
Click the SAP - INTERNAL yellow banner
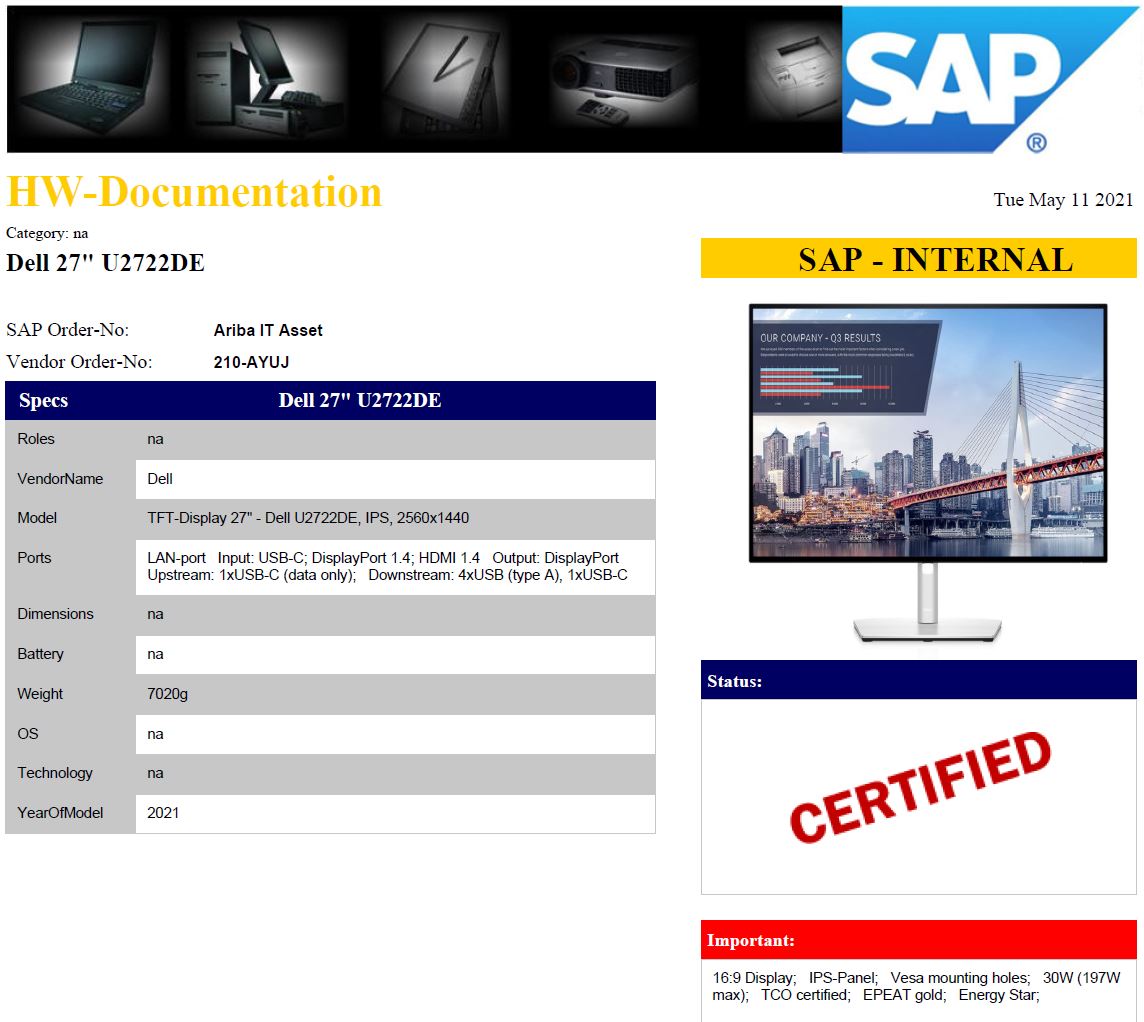919,258
